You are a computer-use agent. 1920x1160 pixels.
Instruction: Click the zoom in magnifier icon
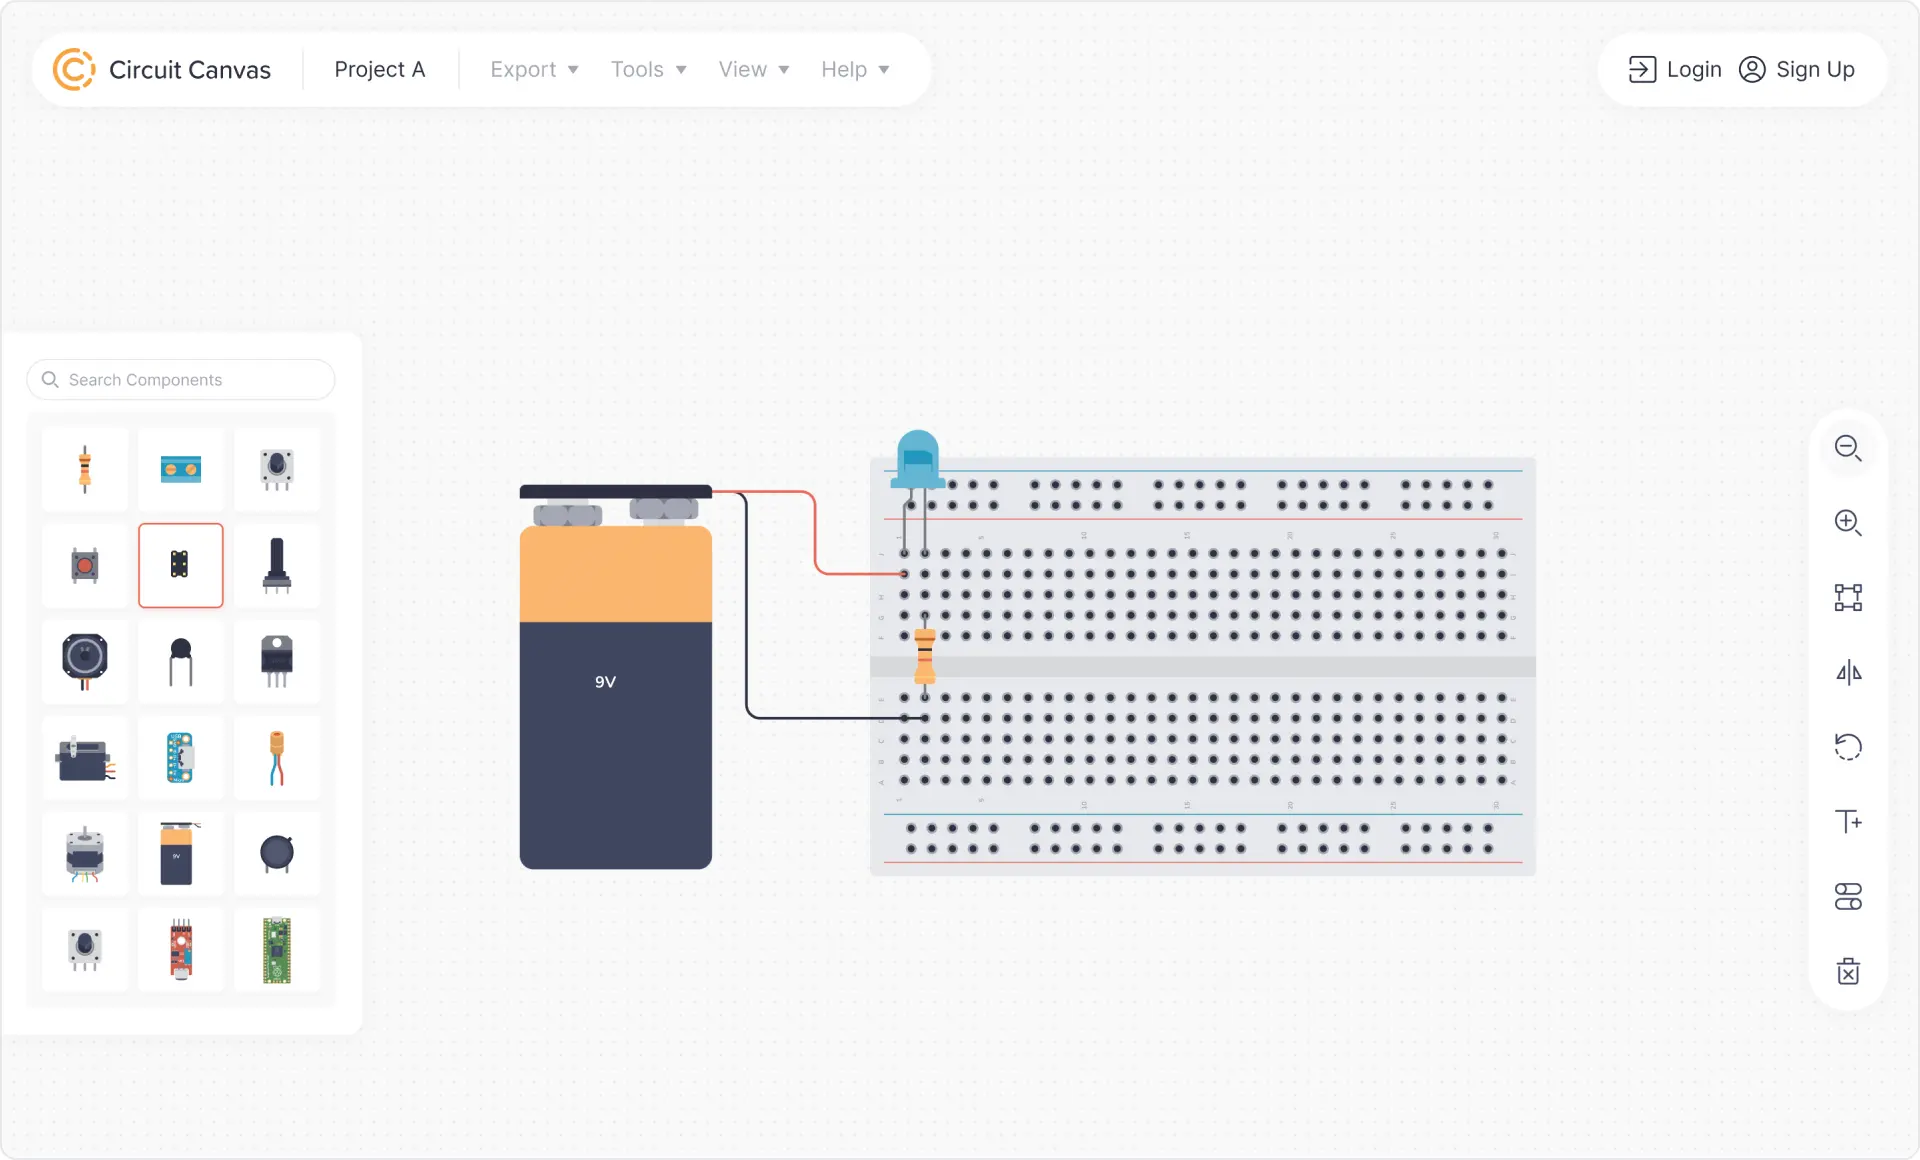(1847, 522)
